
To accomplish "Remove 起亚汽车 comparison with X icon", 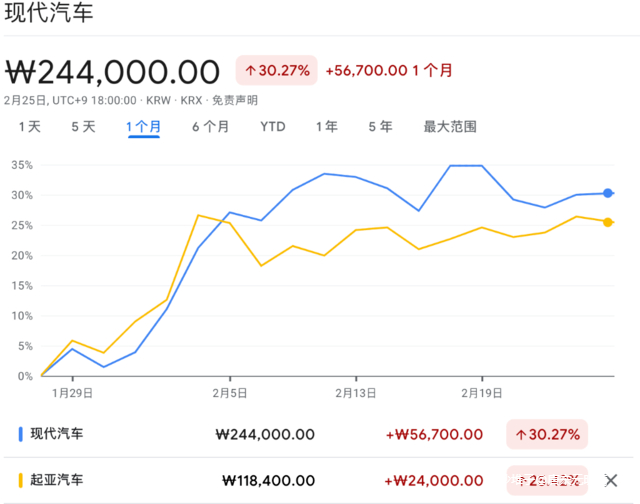I will click(x=611, y=480).
